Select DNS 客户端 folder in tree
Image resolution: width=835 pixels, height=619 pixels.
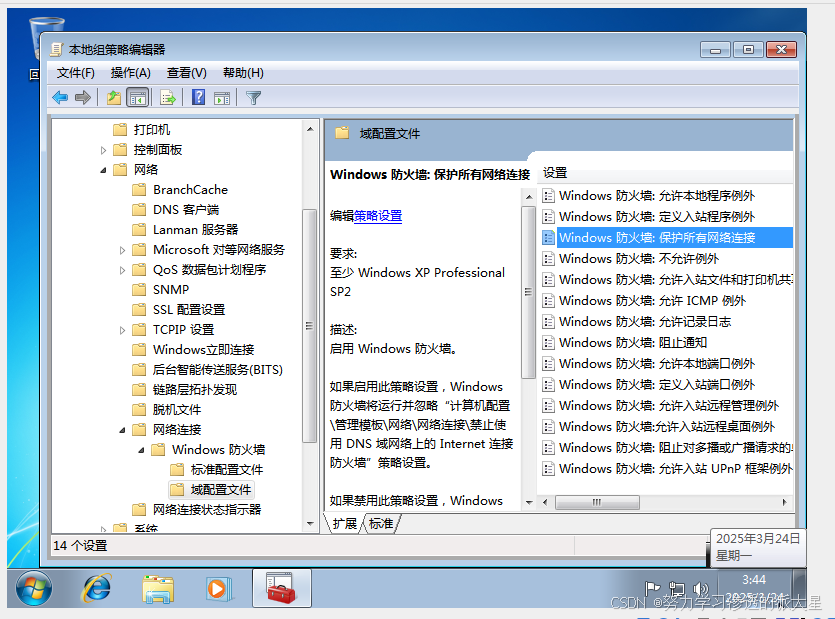[186, 209]
